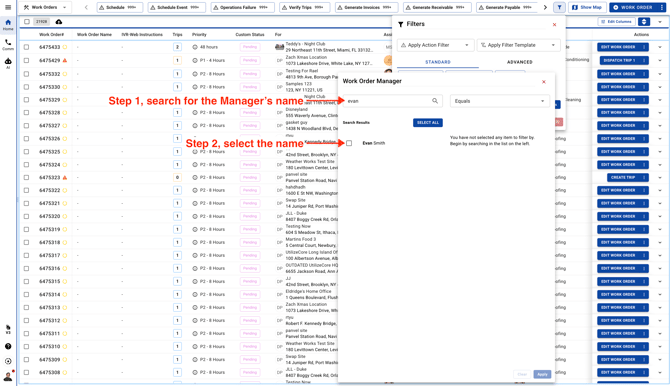
Task: Open the user profile avatar
Action: [x=8, y=376]
